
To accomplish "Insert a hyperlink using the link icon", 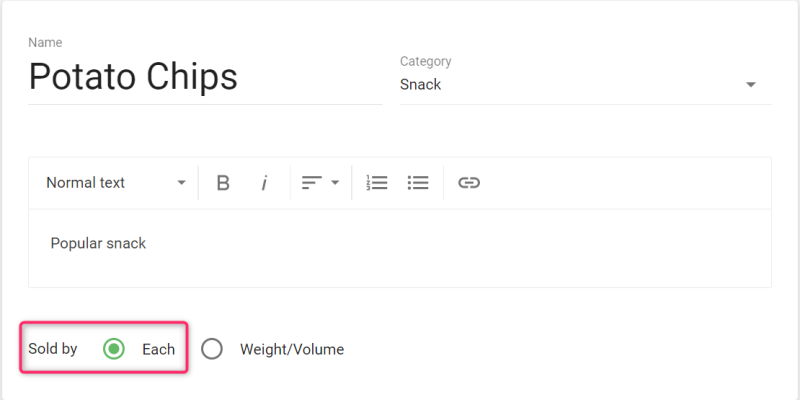I will pos(469,183).
